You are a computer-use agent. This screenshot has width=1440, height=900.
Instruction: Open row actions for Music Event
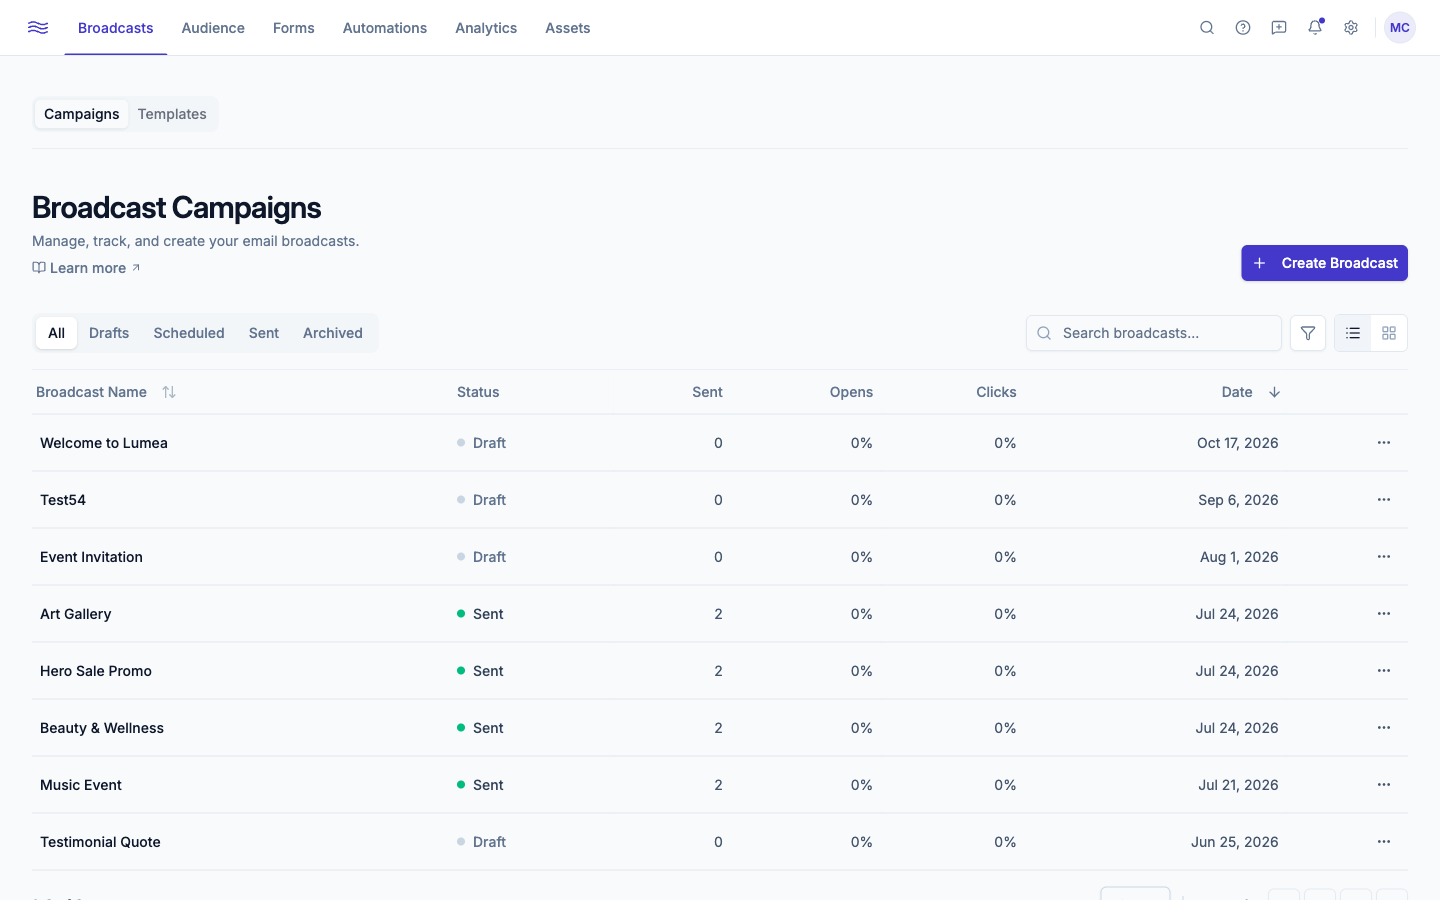click(x=1384, y=785)
